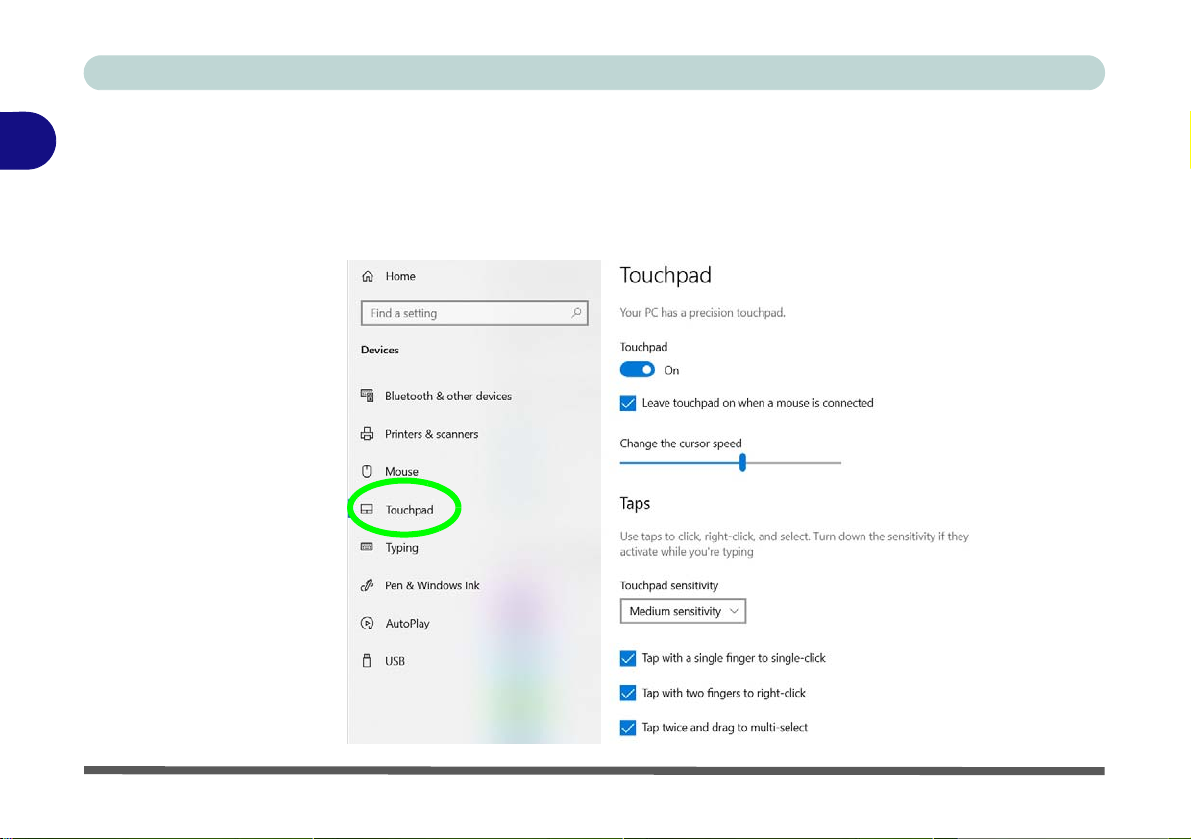Viewport: 1191px width, 839px height.
Task: Click the Taps section heading
Action: click(635, 503)
